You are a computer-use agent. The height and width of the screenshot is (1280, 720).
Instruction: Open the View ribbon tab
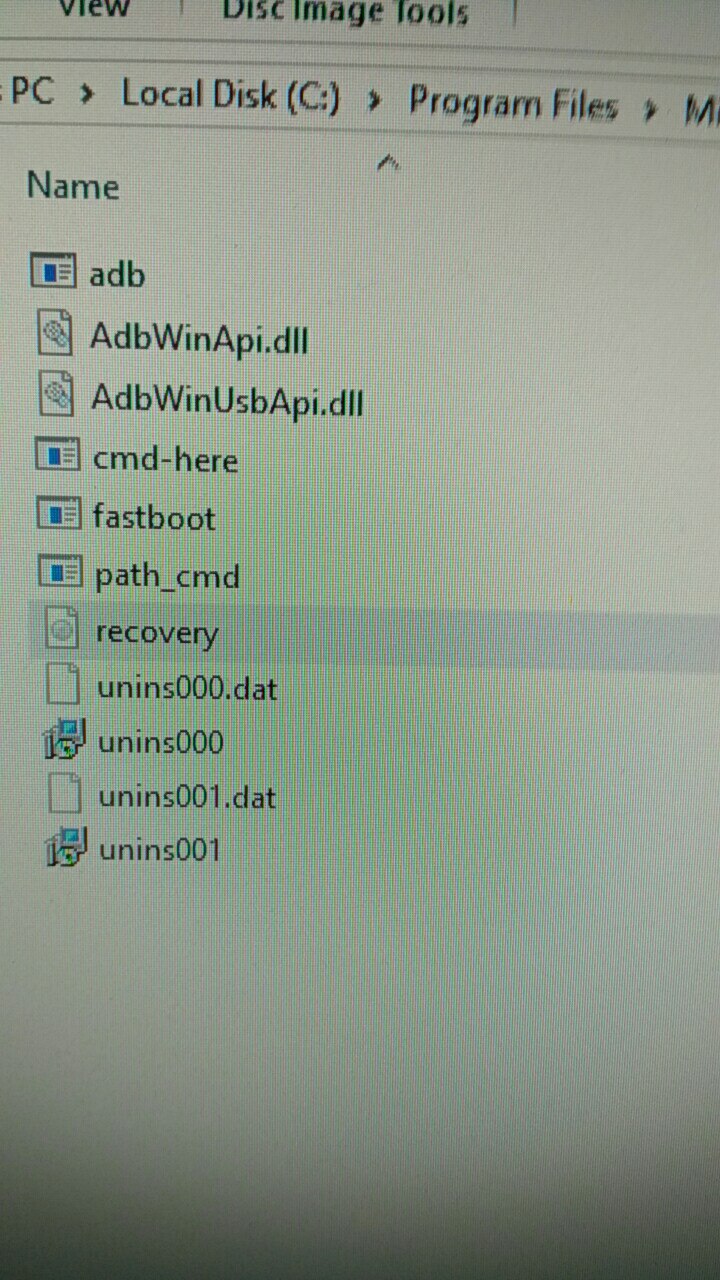coord(94,10)
